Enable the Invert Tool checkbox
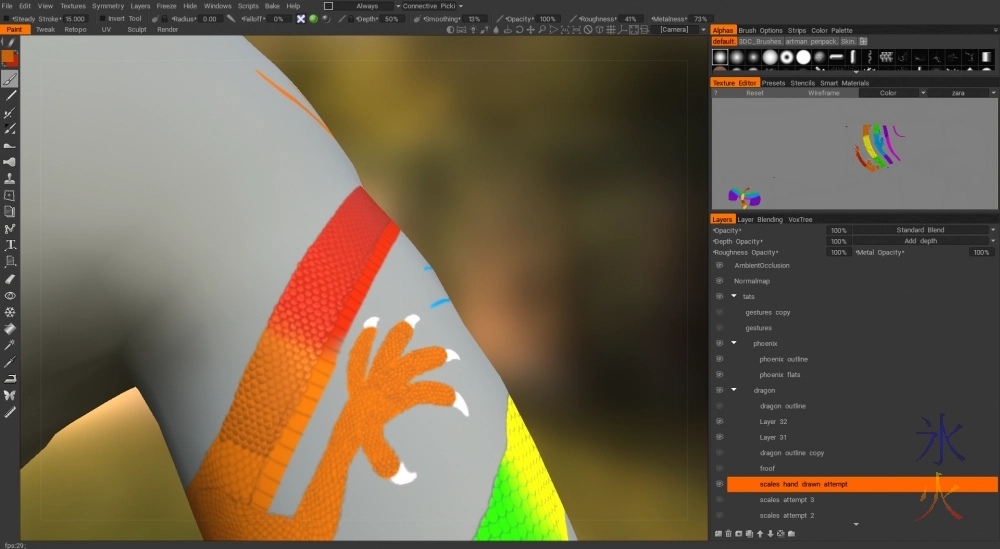The height and width of the screenshot is (549, 1000). coord(101,19)
